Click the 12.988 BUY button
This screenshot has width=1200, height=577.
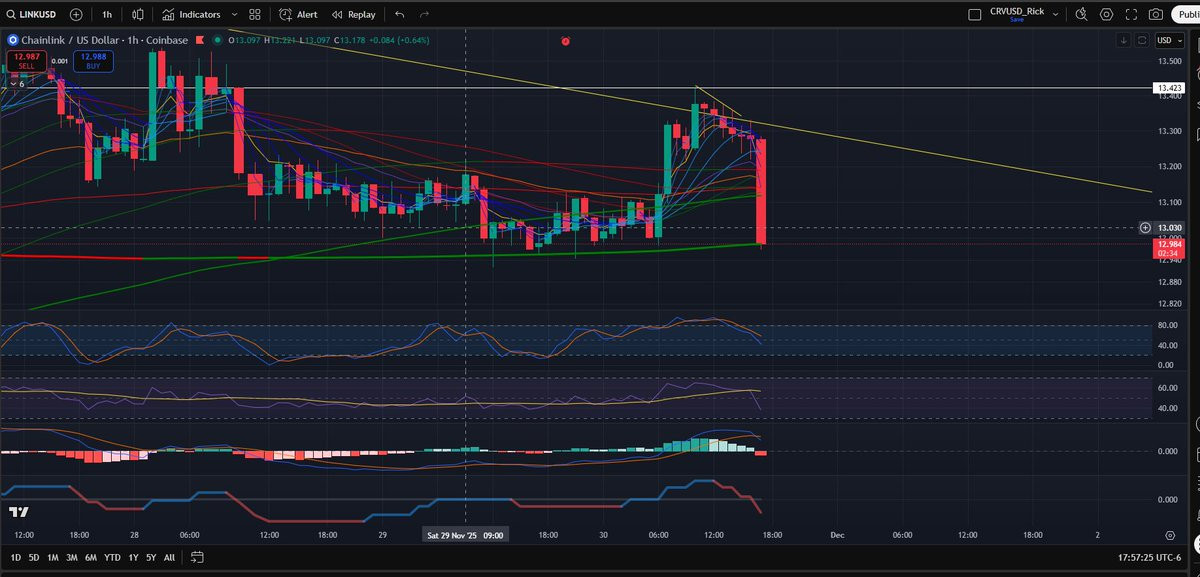click(x=93, y=61)
